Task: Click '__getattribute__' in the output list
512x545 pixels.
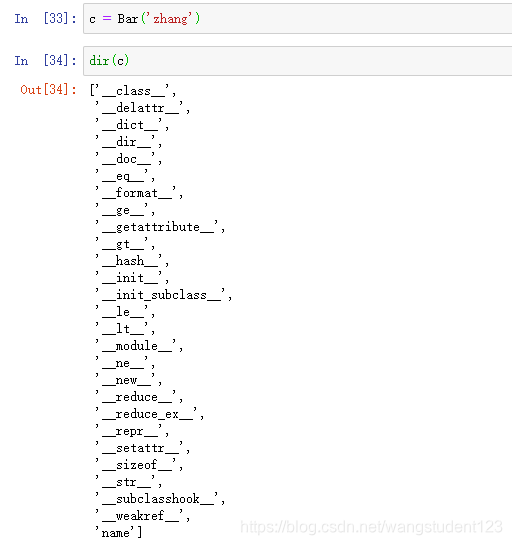Action: (156, 227)
